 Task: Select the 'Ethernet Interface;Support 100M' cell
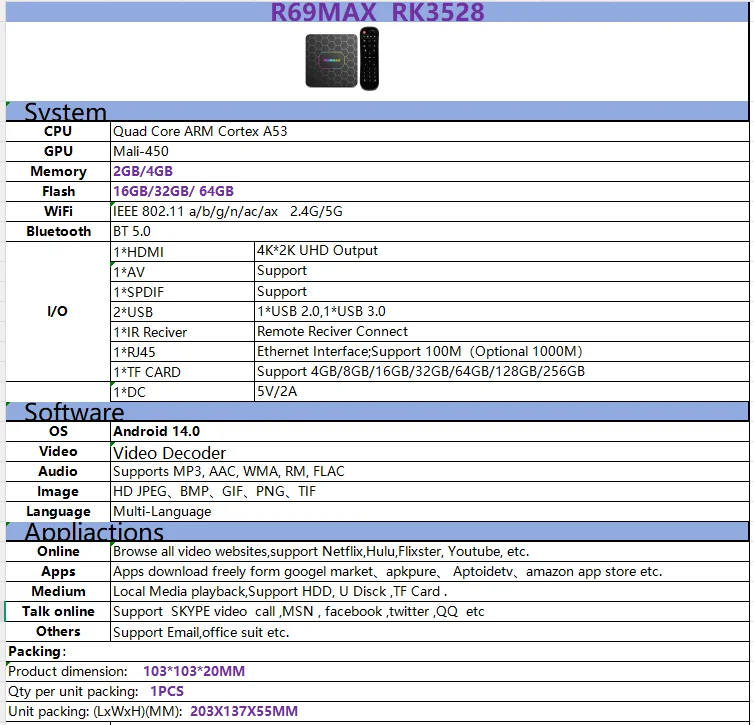pos(502,352)
